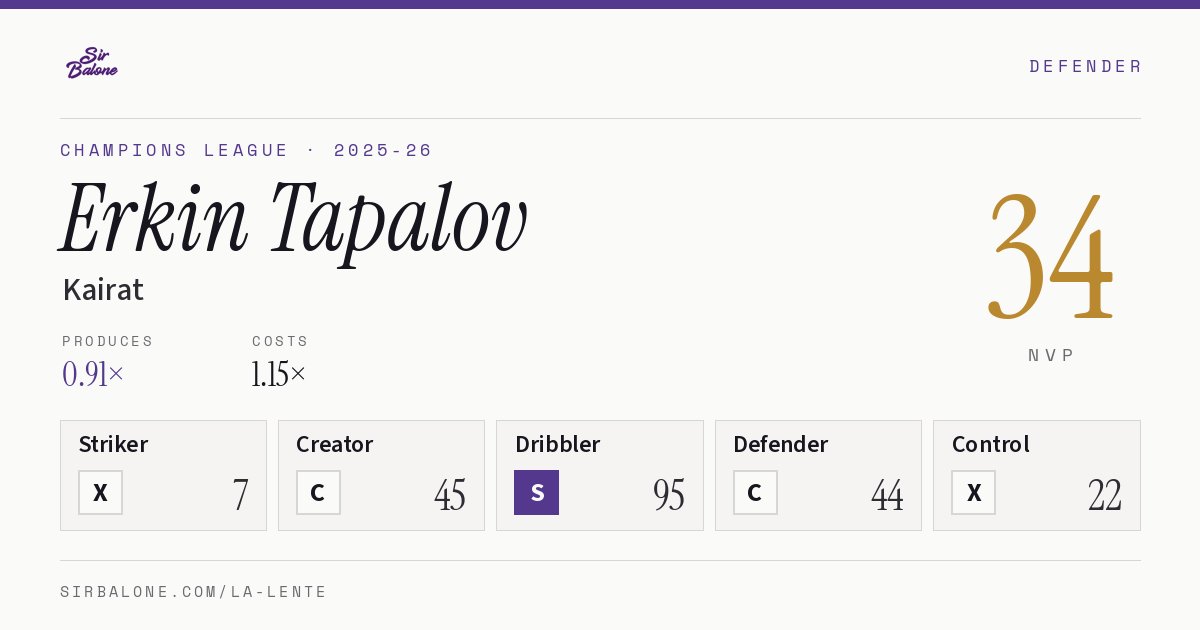This screenshot has height=630, width=1200.
Task: Select the C grade badge under Defender
Action: [755, 493]
